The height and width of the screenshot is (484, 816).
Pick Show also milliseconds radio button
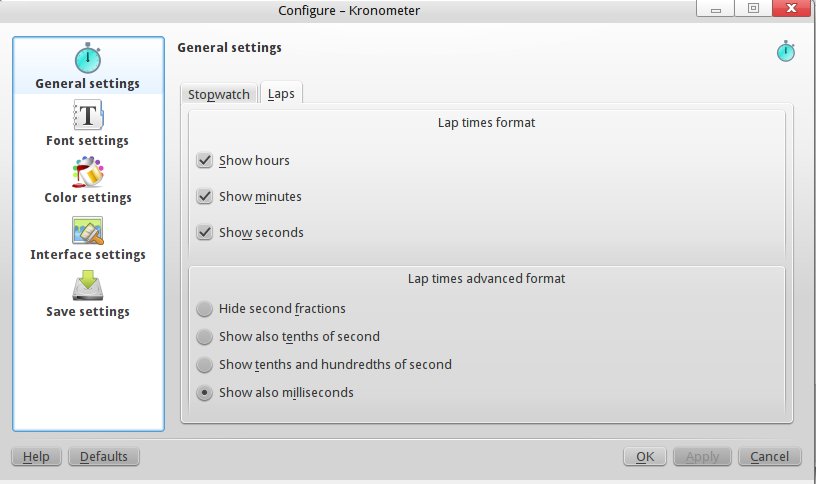coord(205,393)
